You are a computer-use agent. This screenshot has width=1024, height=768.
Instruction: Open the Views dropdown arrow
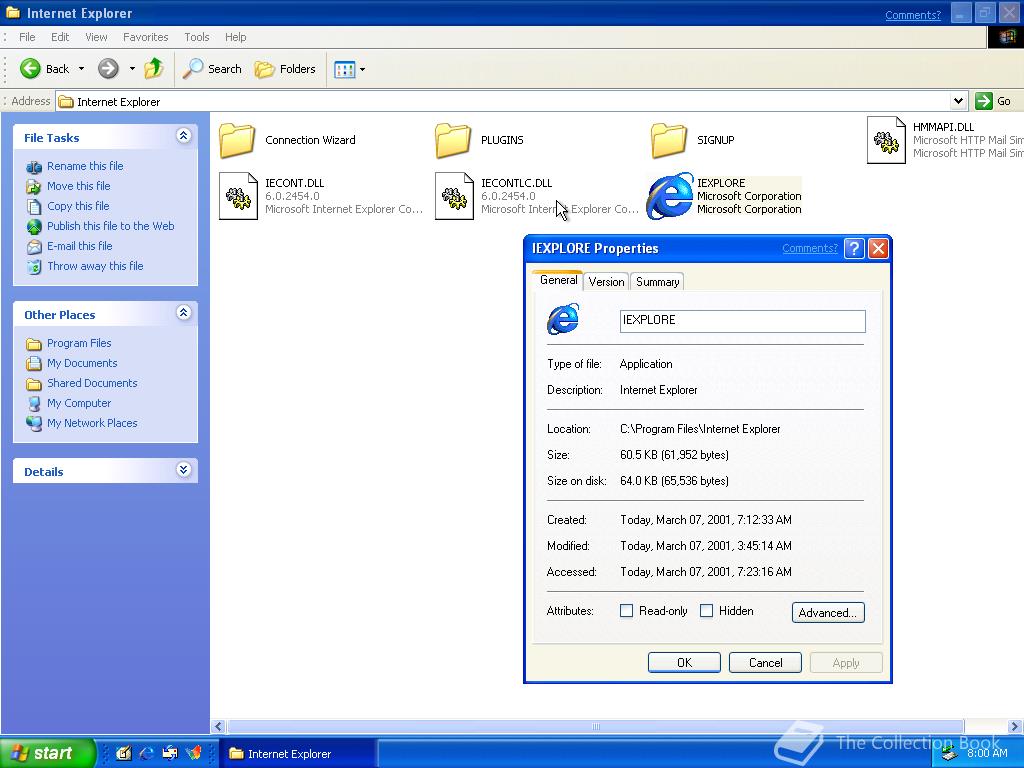(x=362, y=69)
